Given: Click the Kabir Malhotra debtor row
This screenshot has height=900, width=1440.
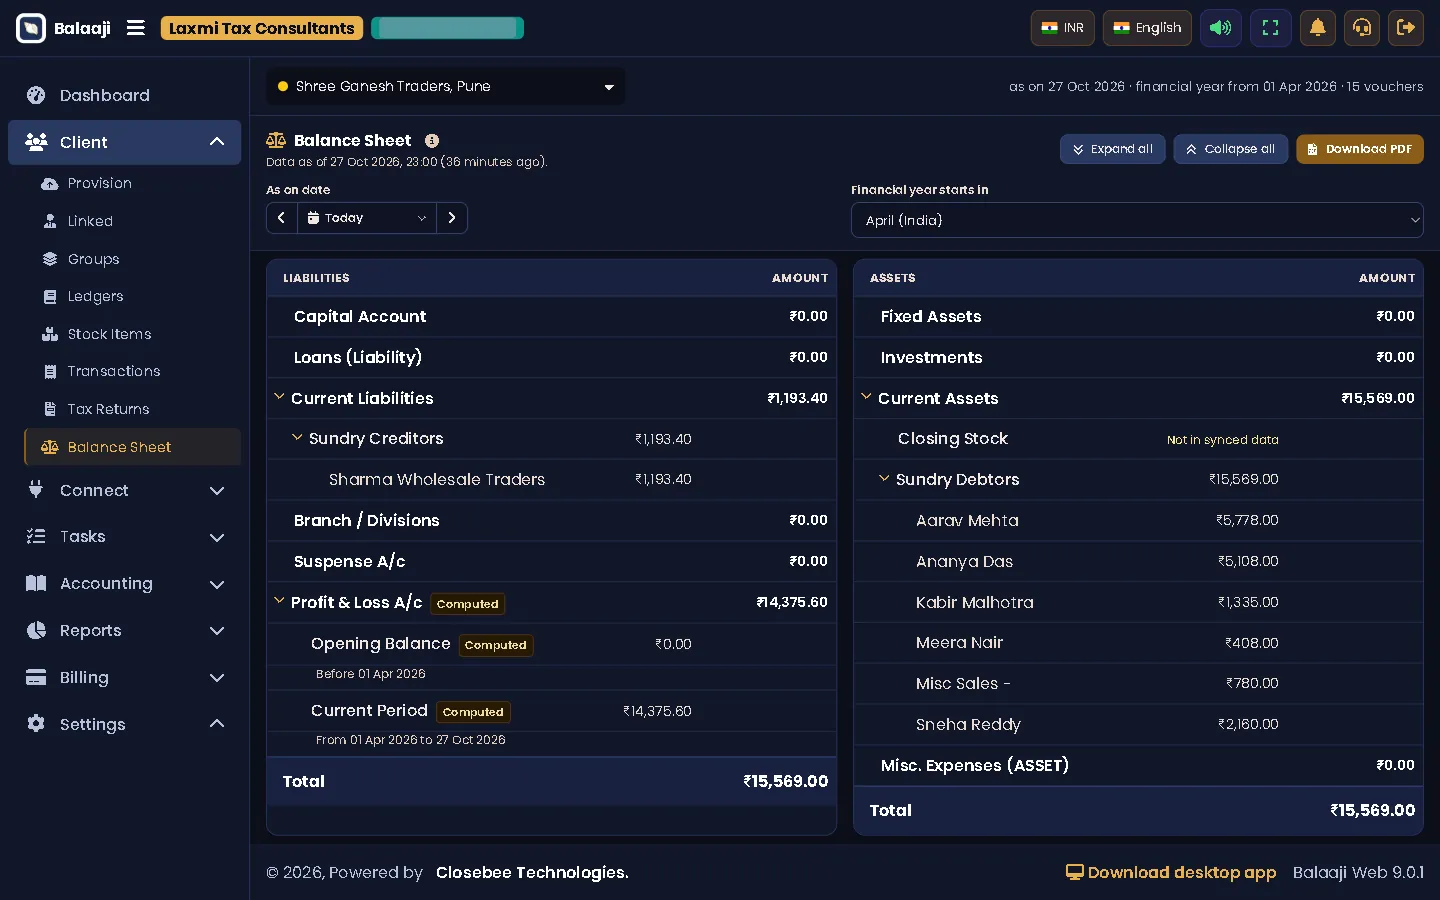Looking at the screenshot, I should tap(1138, 602).
